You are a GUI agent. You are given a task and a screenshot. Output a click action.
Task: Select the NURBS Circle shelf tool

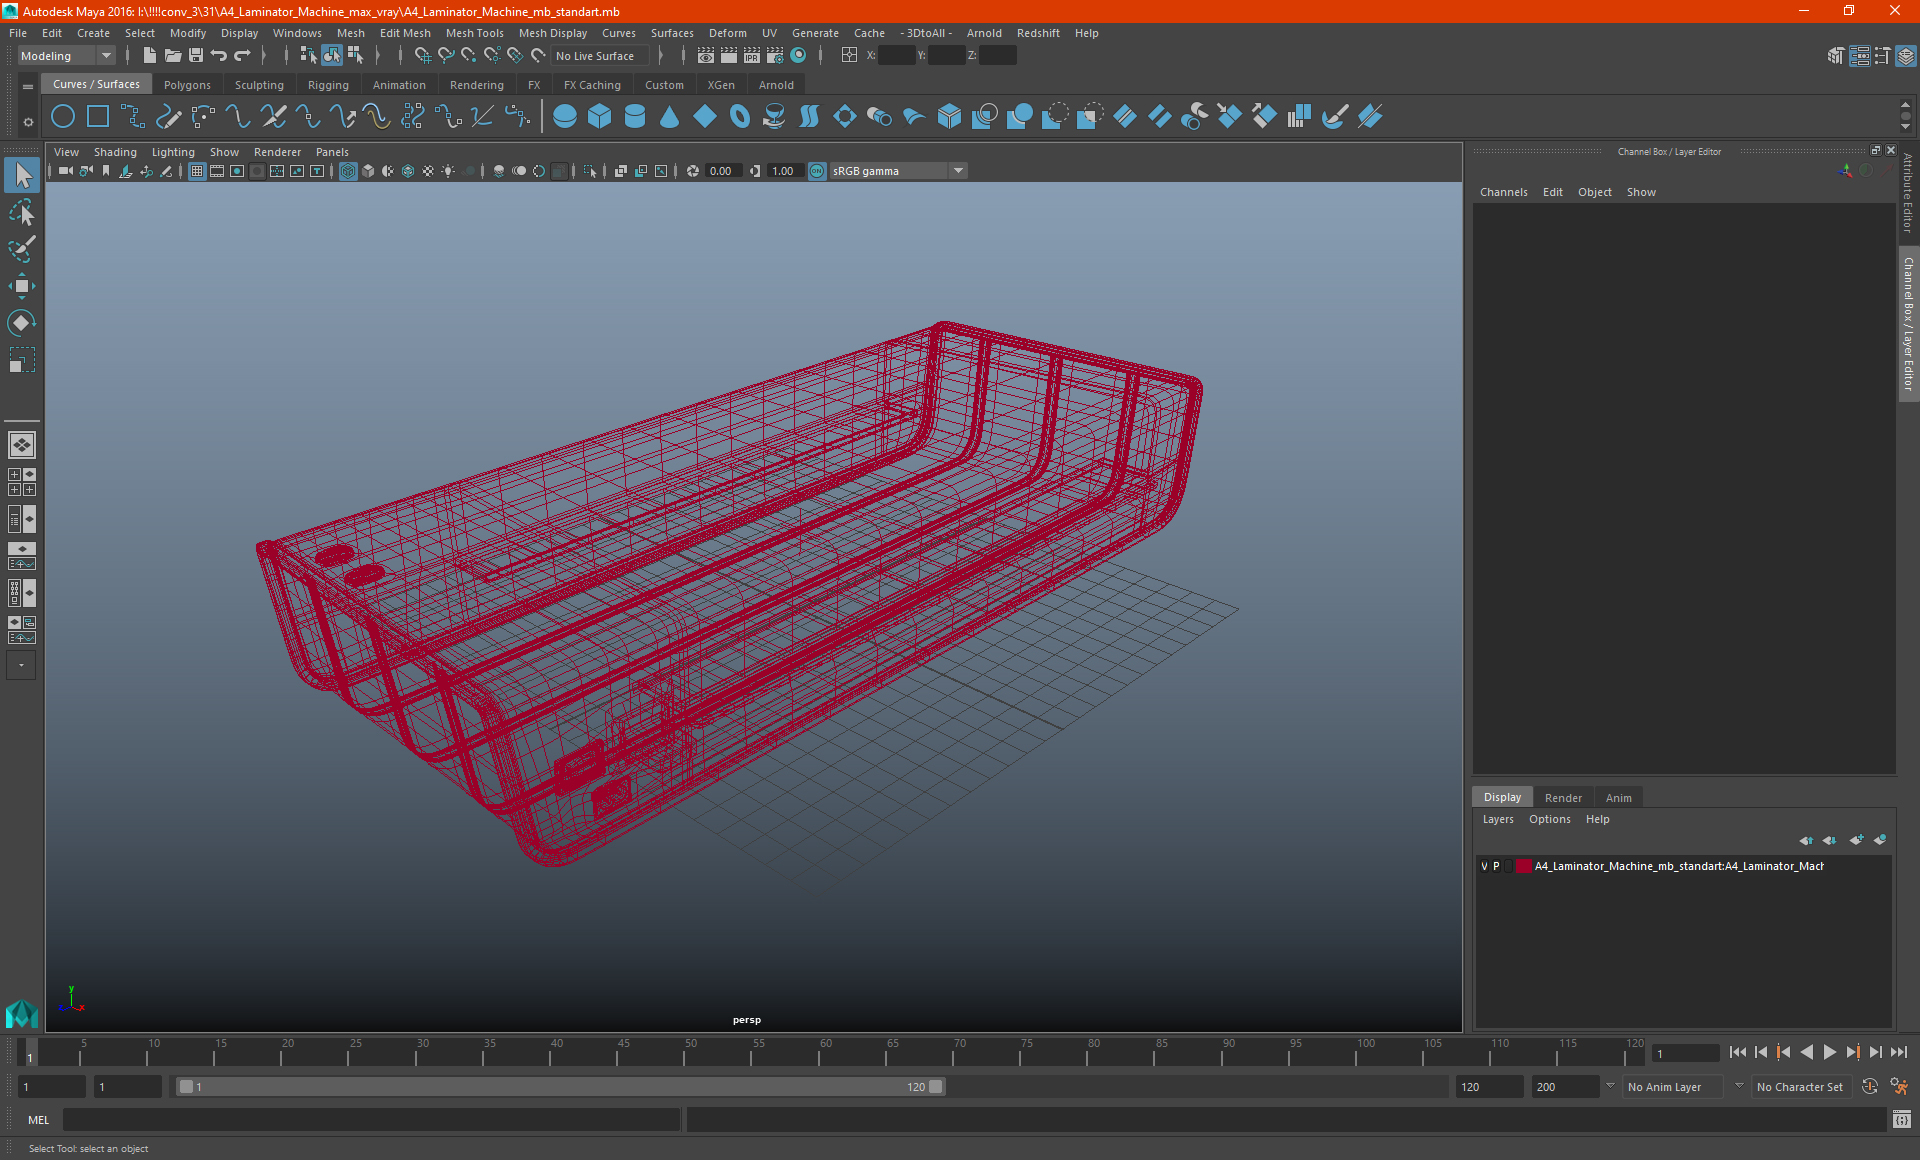pos(63,117)
